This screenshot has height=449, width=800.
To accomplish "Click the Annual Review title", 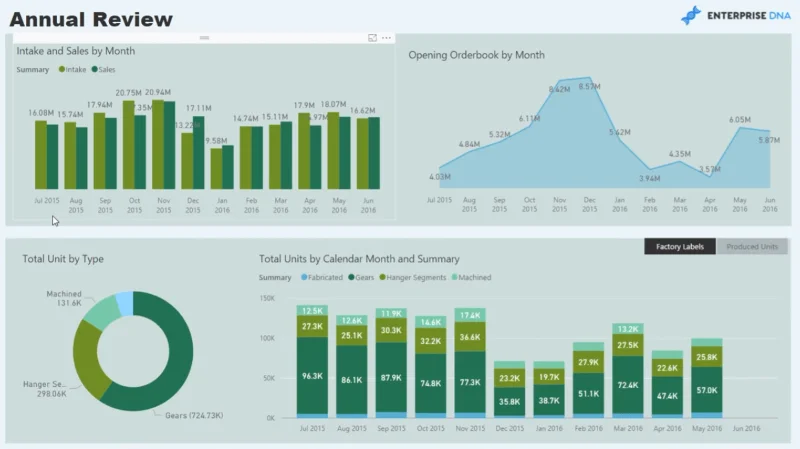I will tap(91, 19).
